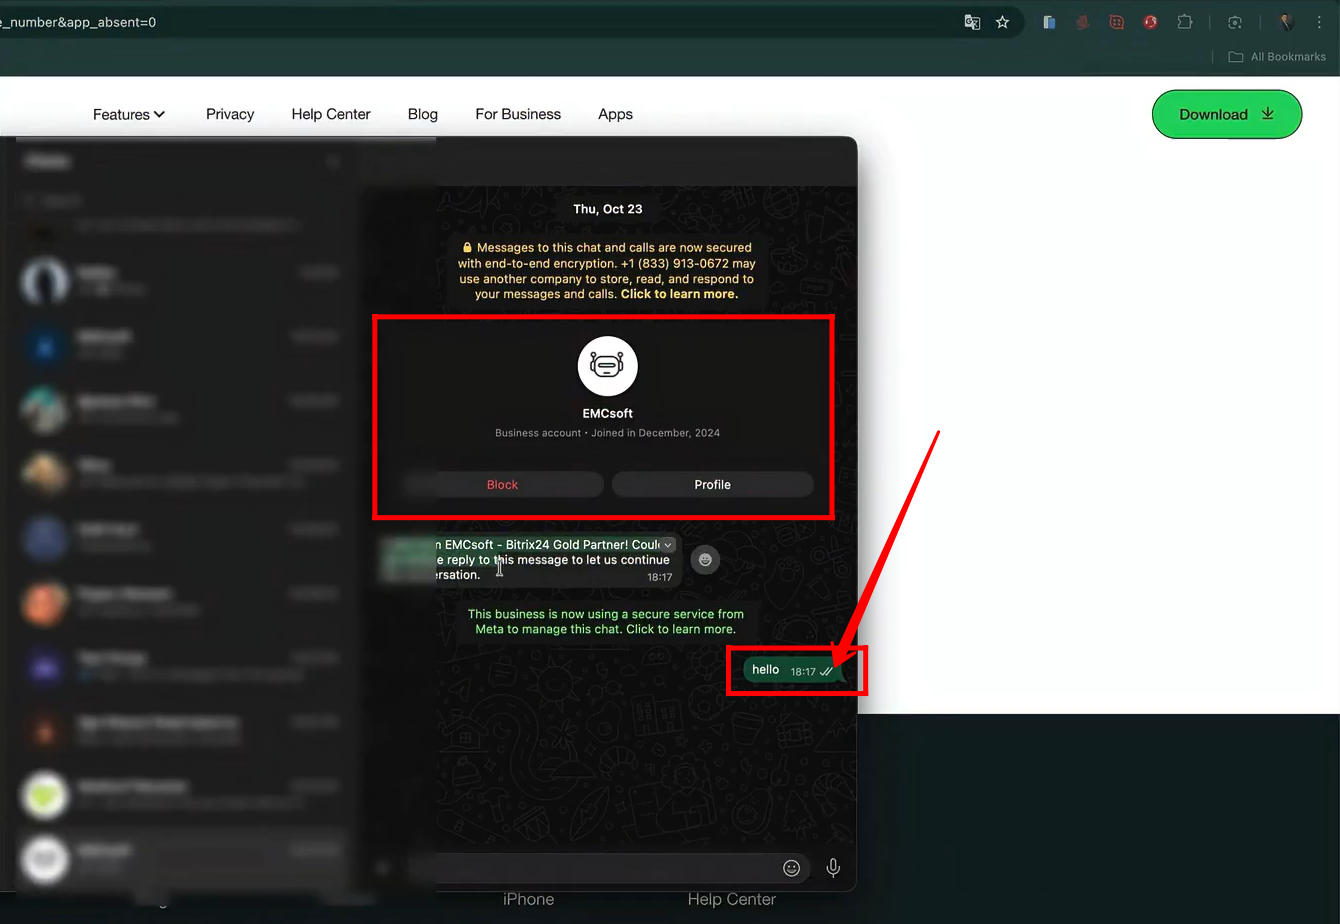The width and height of the screenshot is (1340, 924).
Task: Open Chrome's three-dot menu
Action: tap(1319, 22)
